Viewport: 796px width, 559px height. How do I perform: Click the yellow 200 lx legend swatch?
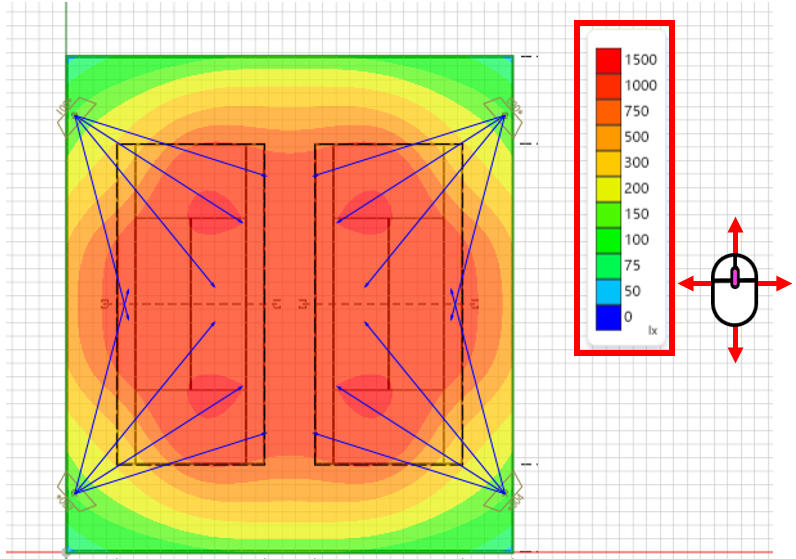608,188
